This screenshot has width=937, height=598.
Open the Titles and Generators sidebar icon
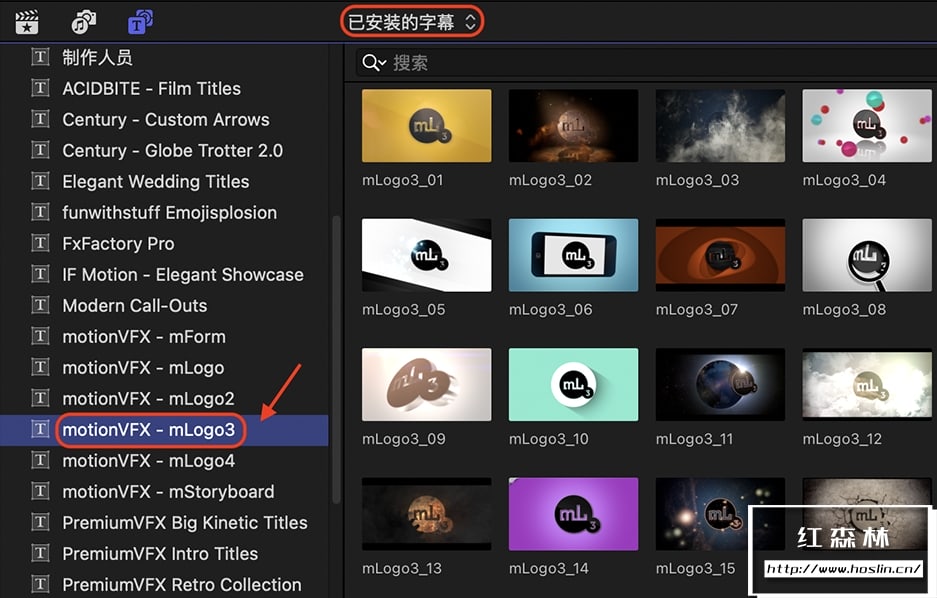point(140,22)
